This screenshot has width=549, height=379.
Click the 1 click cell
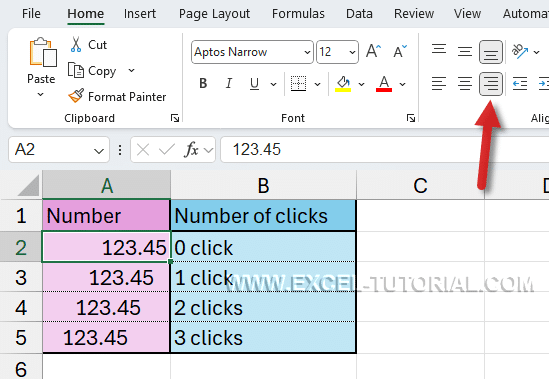[263, 277]
